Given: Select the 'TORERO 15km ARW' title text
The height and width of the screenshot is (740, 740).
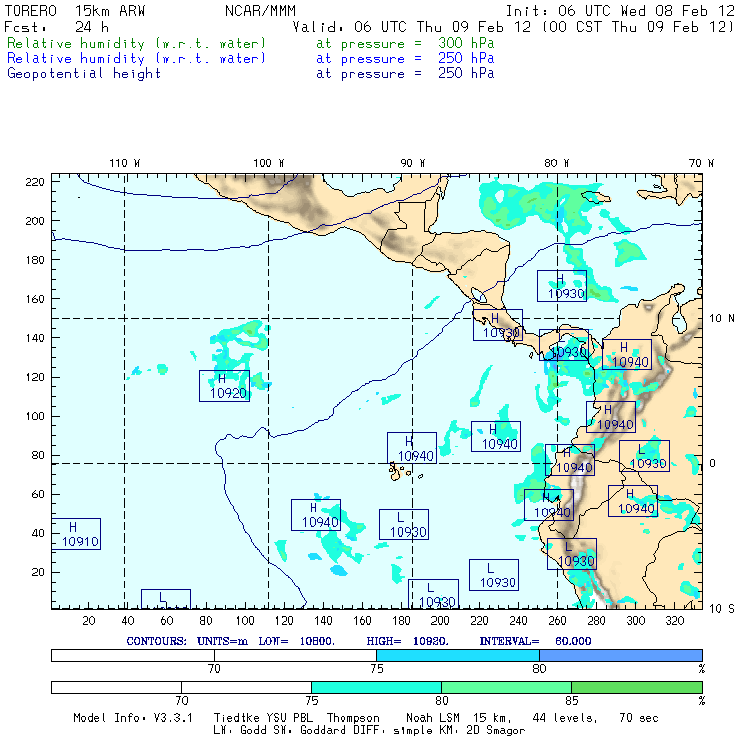Looking at the screenshot, I should [x=75, y=11].
